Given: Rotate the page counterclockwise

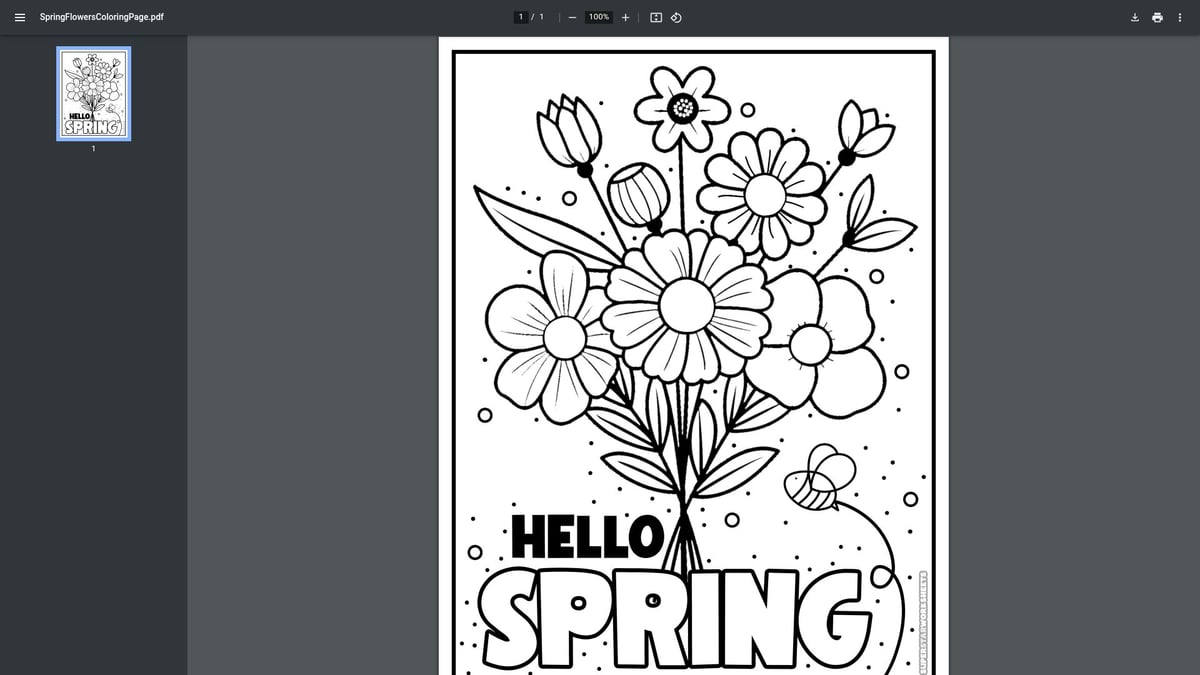Looking at the screenshot, I should click(x=676, y=17).
